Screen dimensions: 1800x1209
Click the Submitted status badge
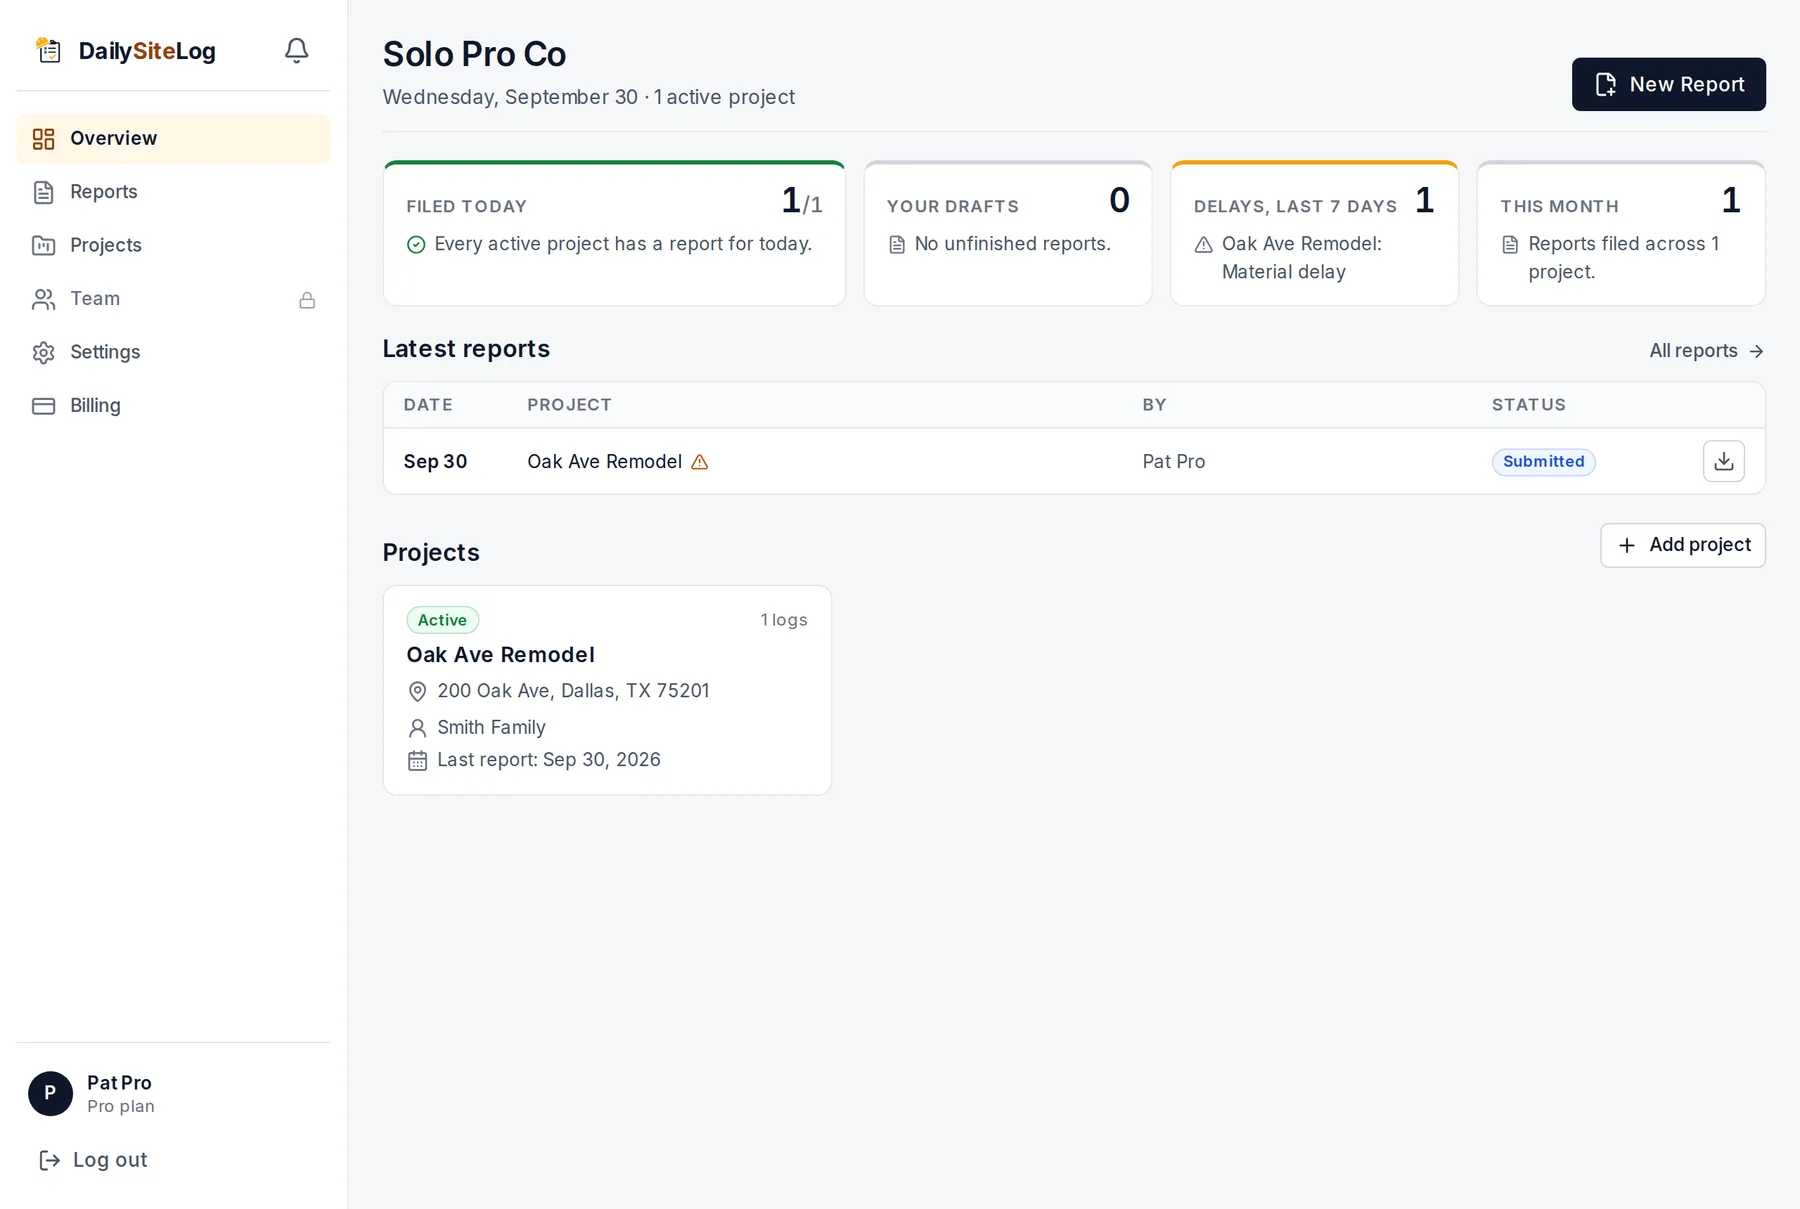(x=1543, y=462)
